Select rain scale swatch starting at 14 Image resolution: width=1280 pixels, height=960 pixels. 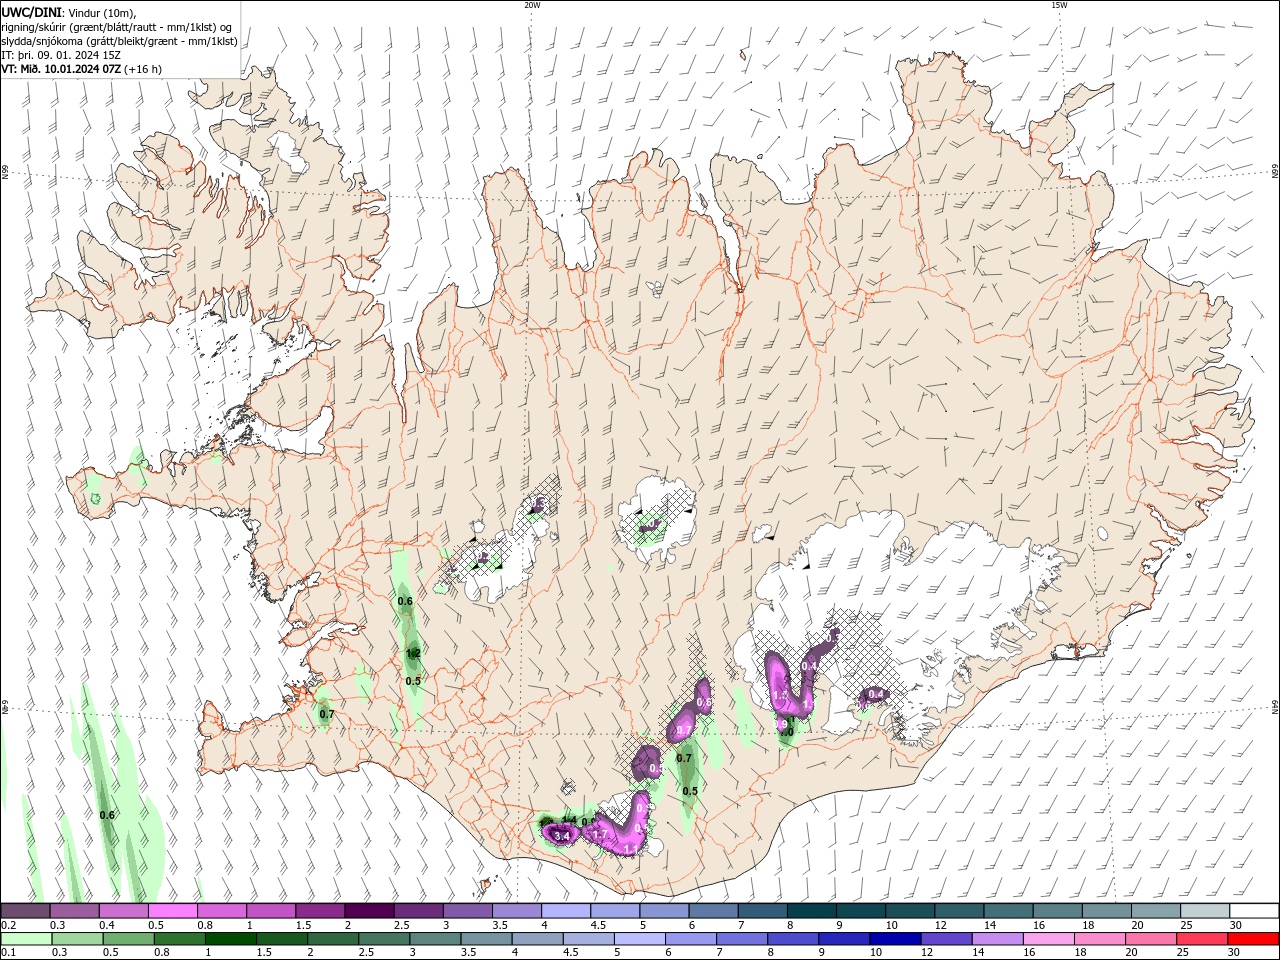(996, 939)
